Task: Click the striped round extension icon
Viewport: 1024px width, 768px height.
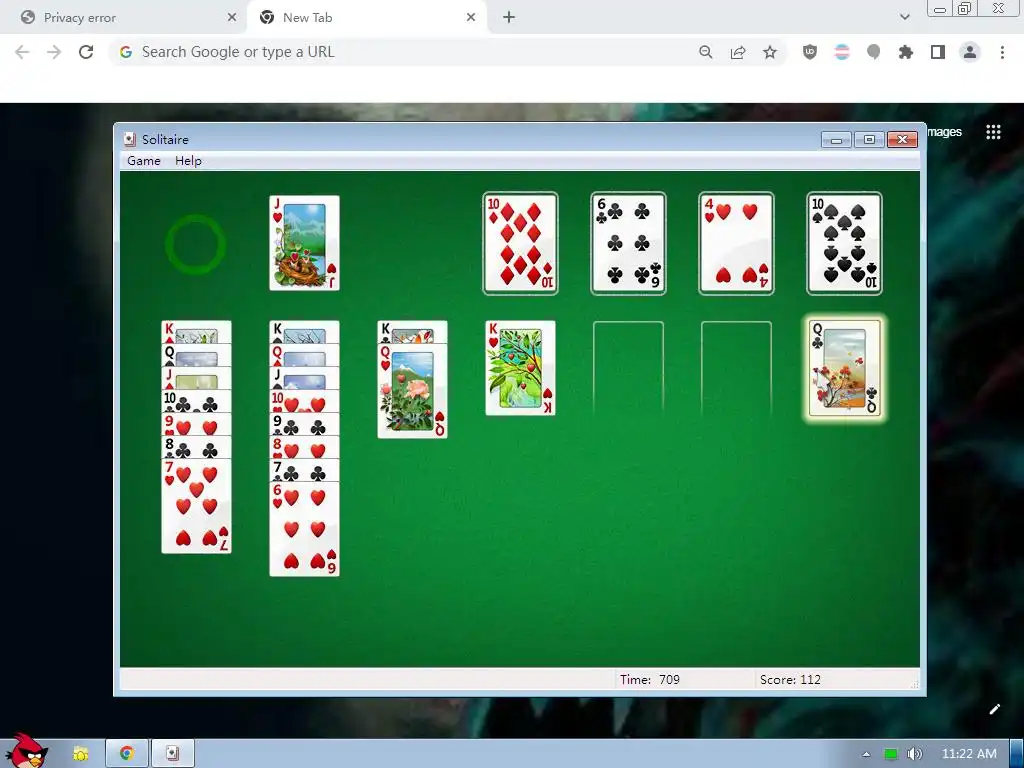Action: 842,52
